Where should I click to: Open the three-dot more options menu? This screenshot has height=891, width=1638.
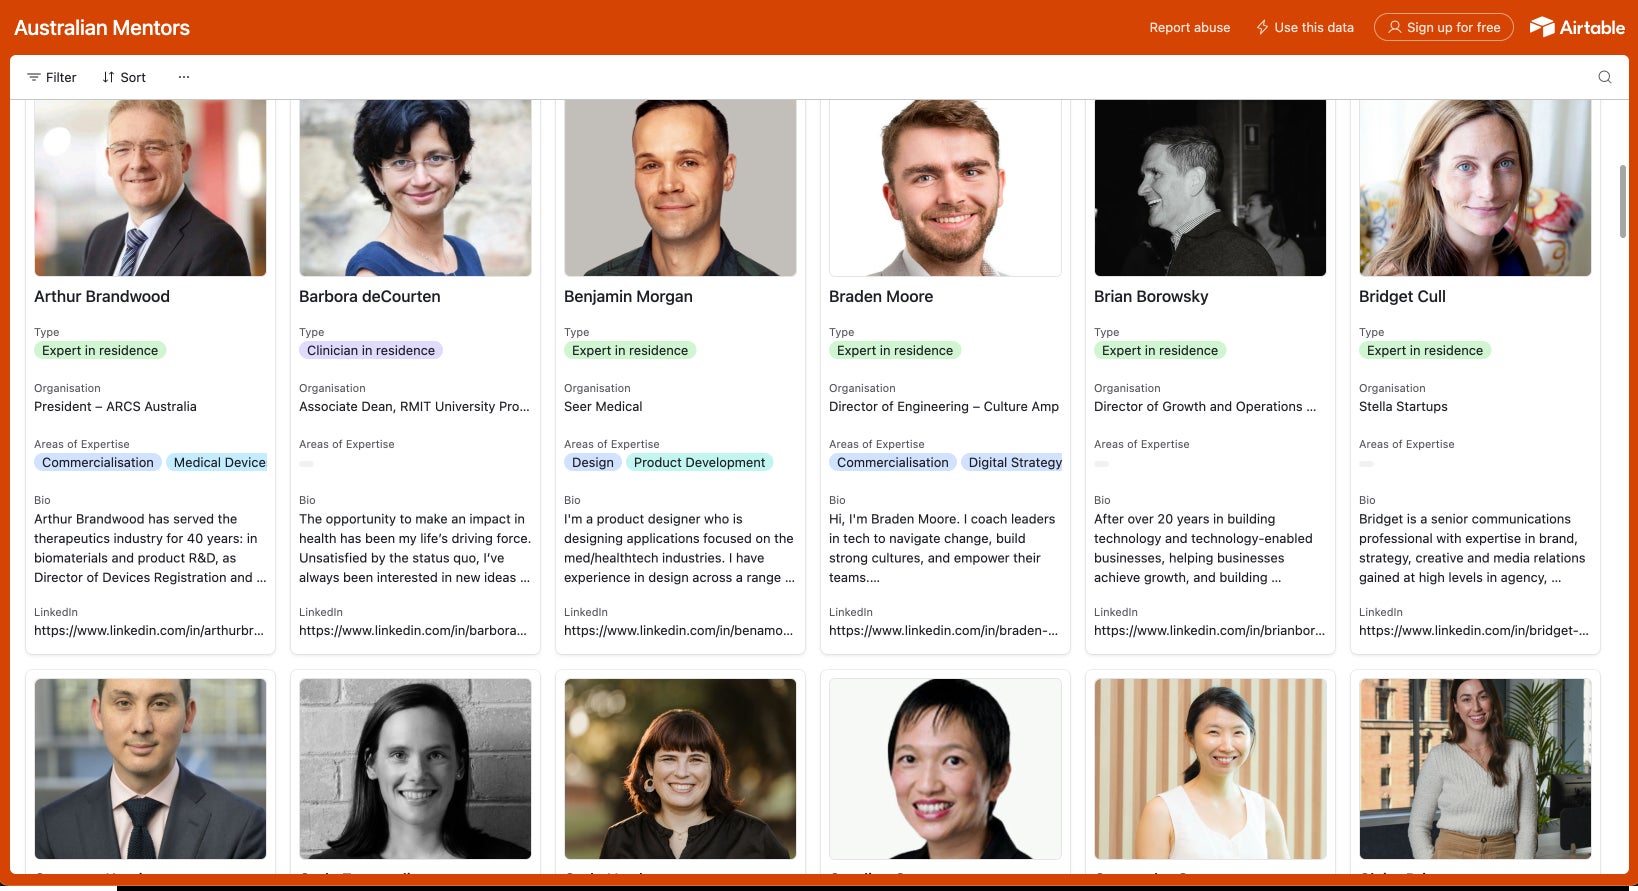pos(184,77)
